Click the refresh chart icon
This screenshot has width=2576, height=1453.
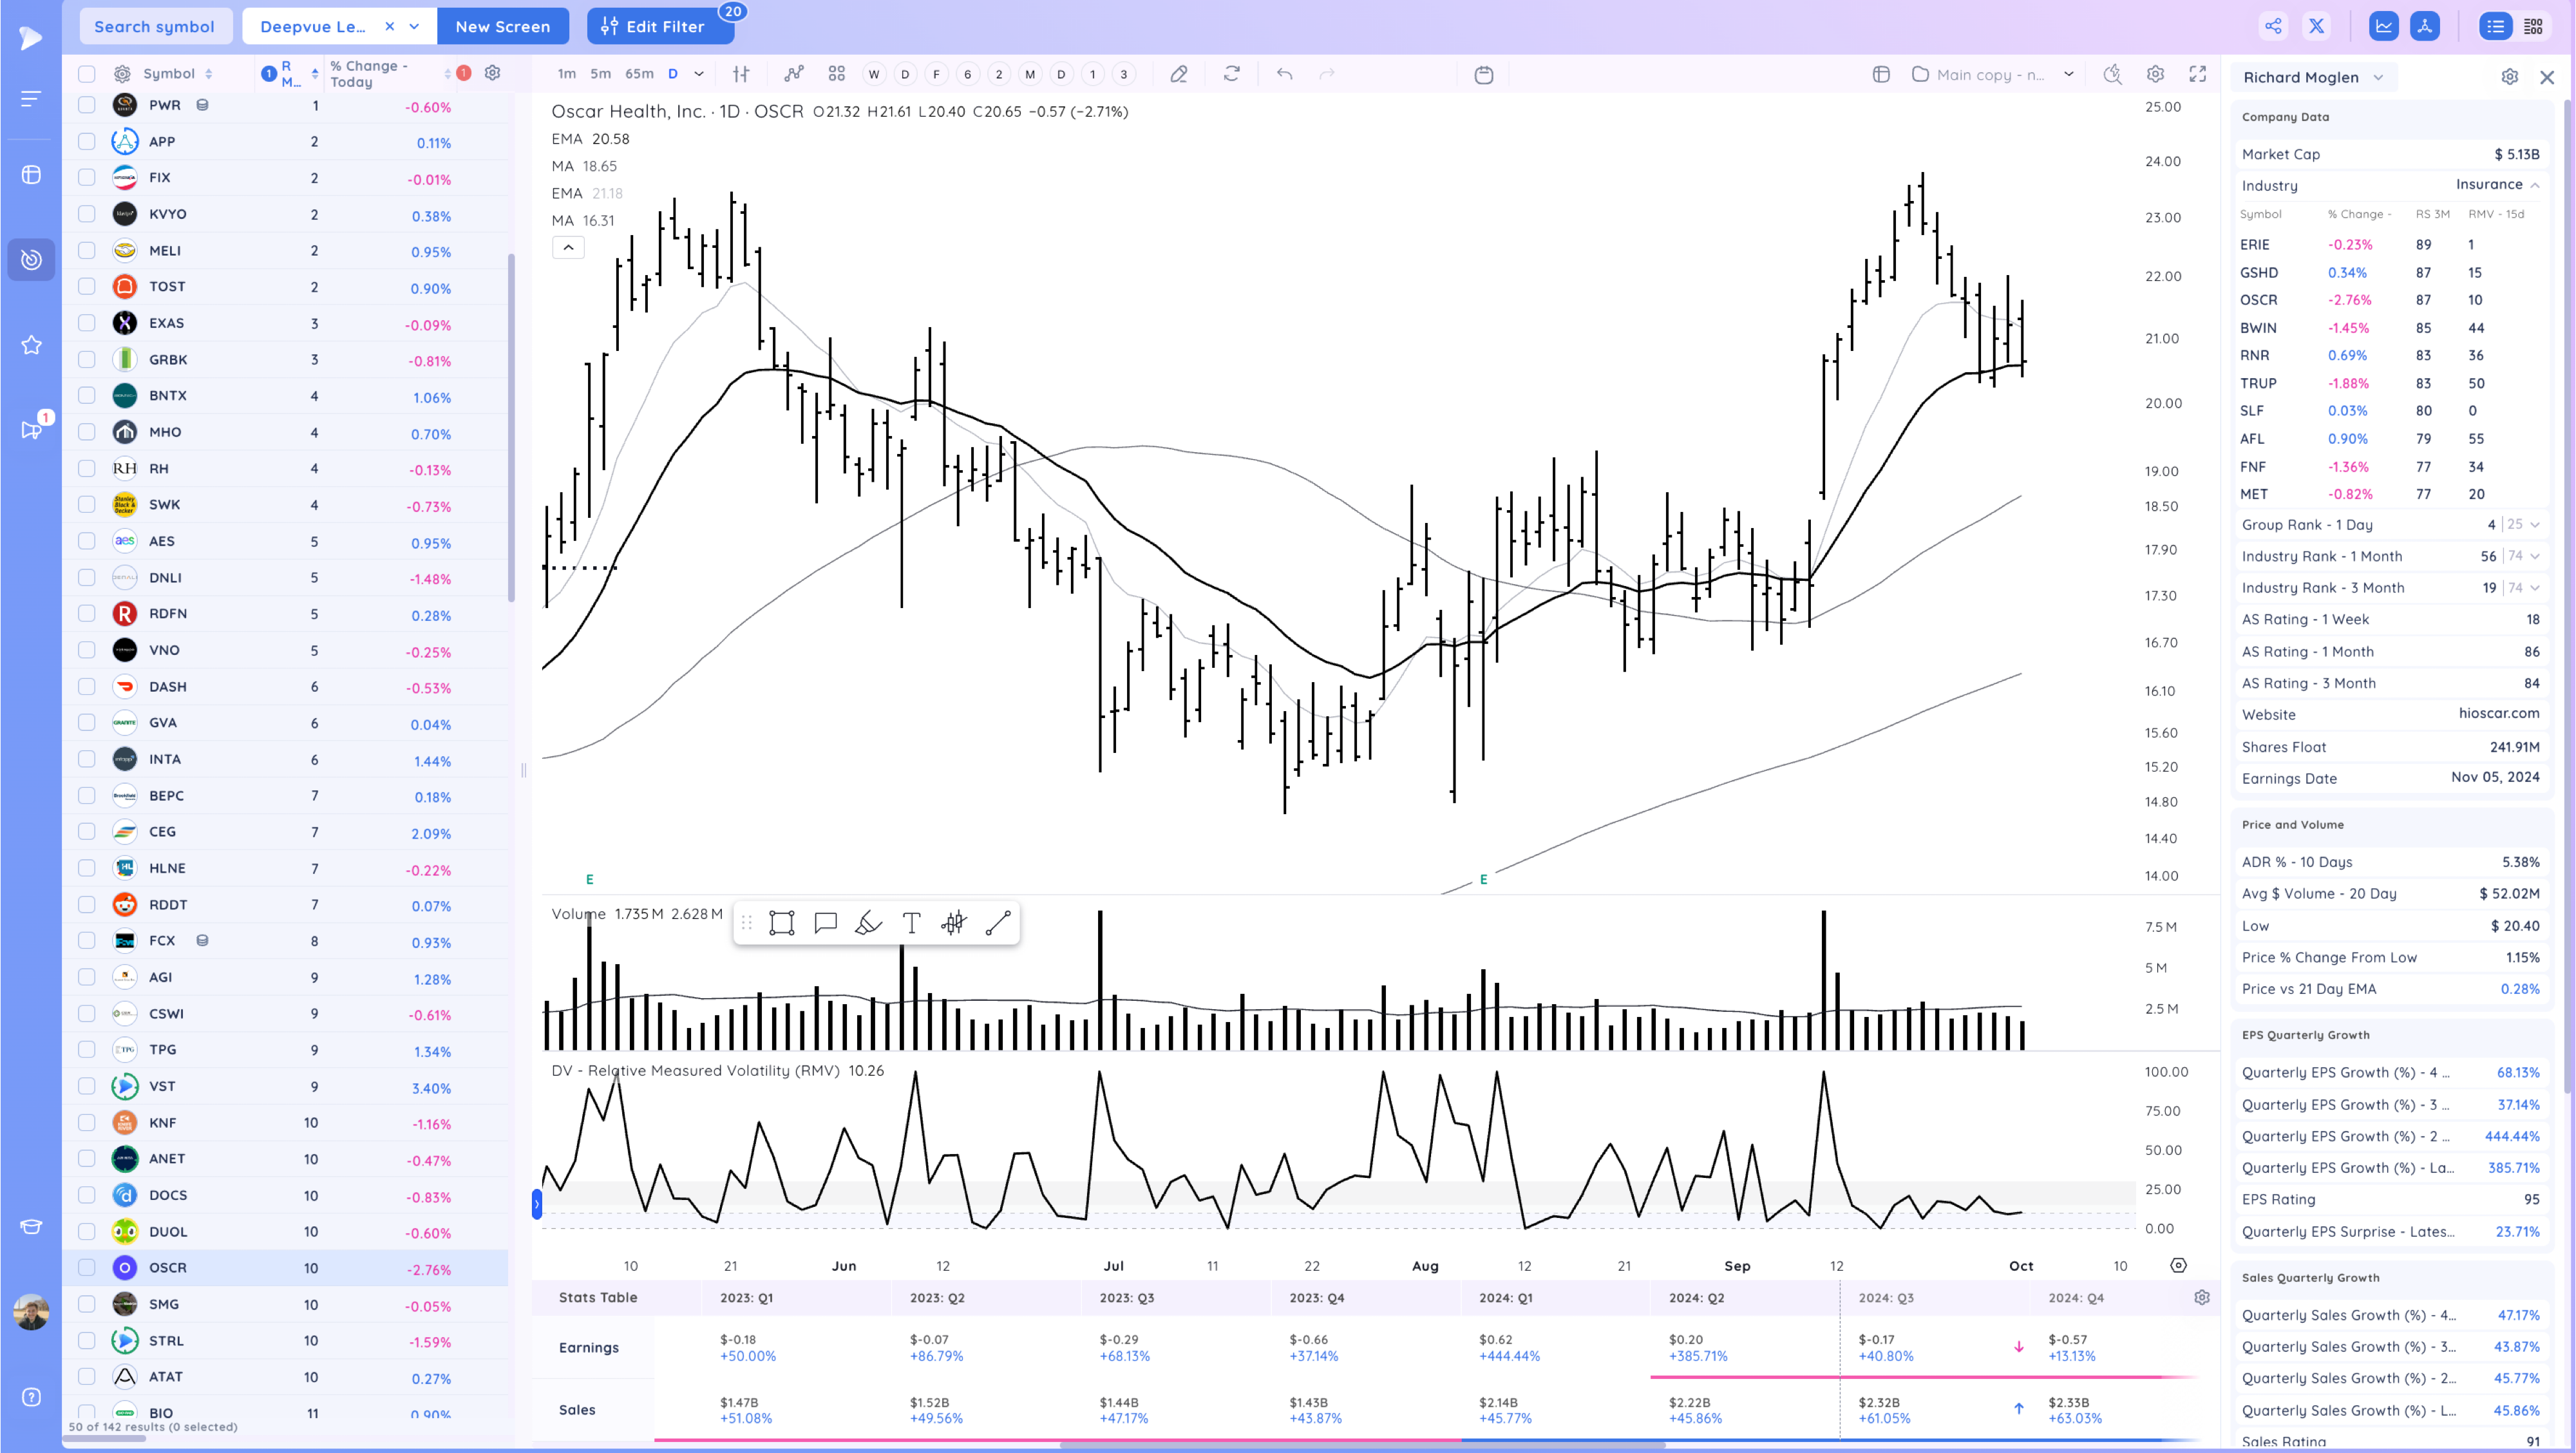tap(1231, 74)
